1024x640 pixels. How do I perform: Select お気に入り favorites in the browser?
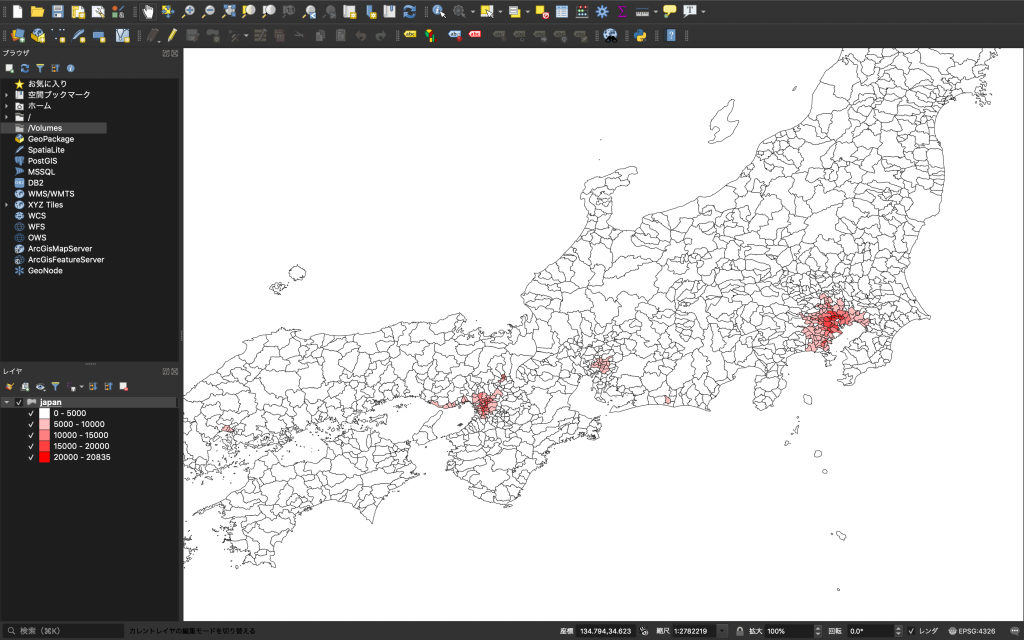[46, 84]
